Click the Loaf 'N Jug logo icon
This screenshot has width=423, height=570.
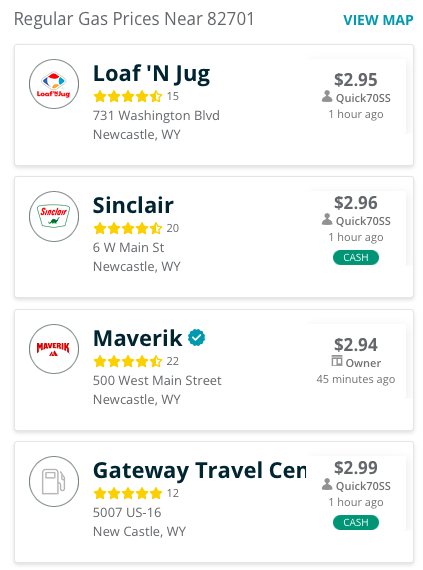54,84
